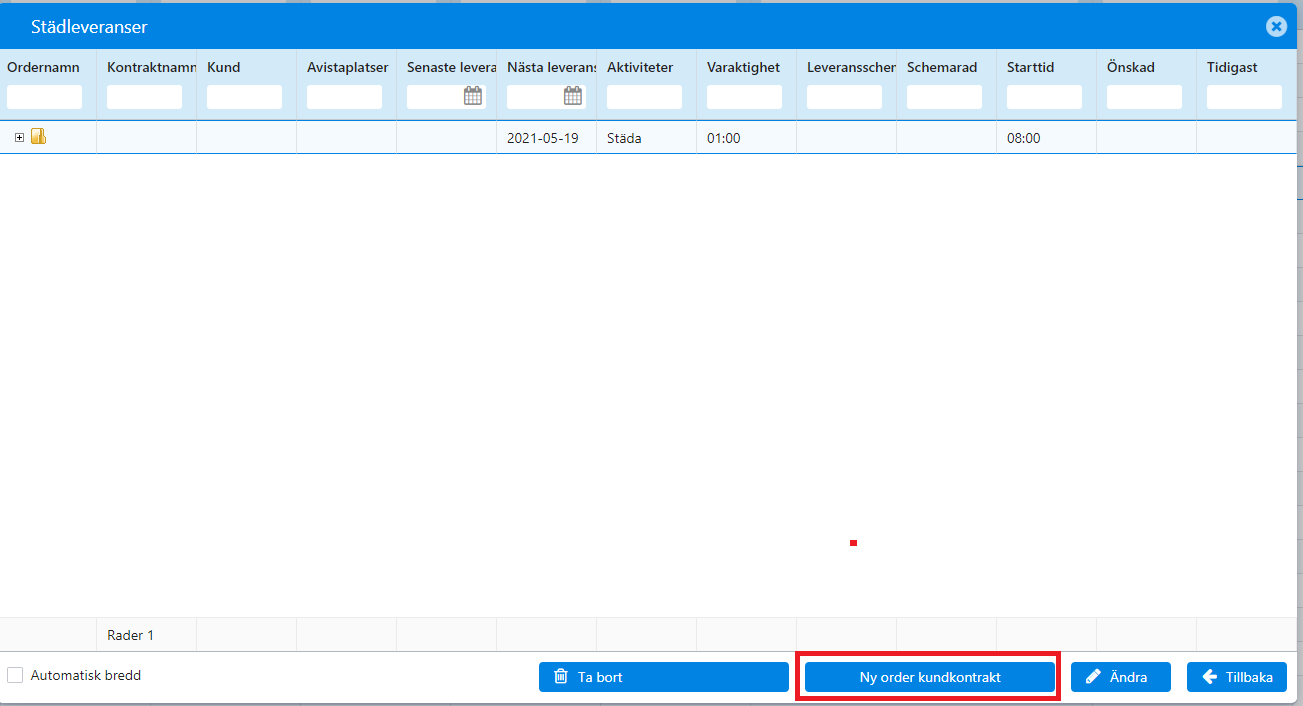Sort by the Kontraktnamn column header
1303x706 pixels.
[151, 67]
